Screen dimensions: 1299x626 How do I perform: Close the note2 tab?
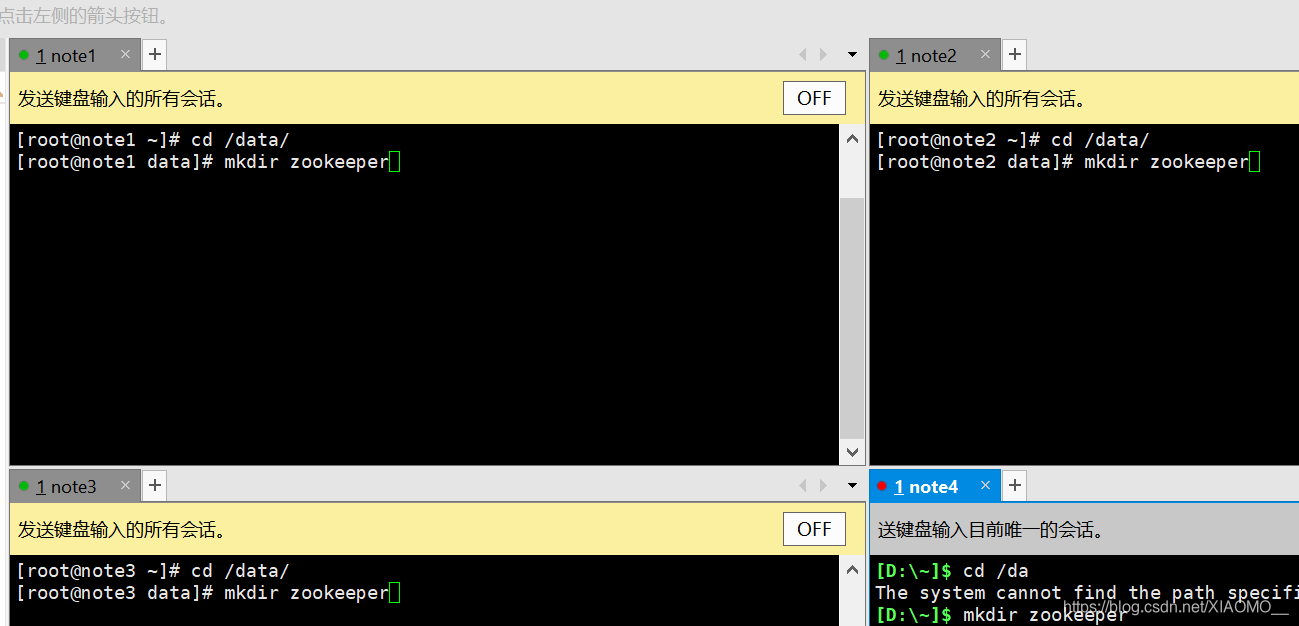coord(985,55)
